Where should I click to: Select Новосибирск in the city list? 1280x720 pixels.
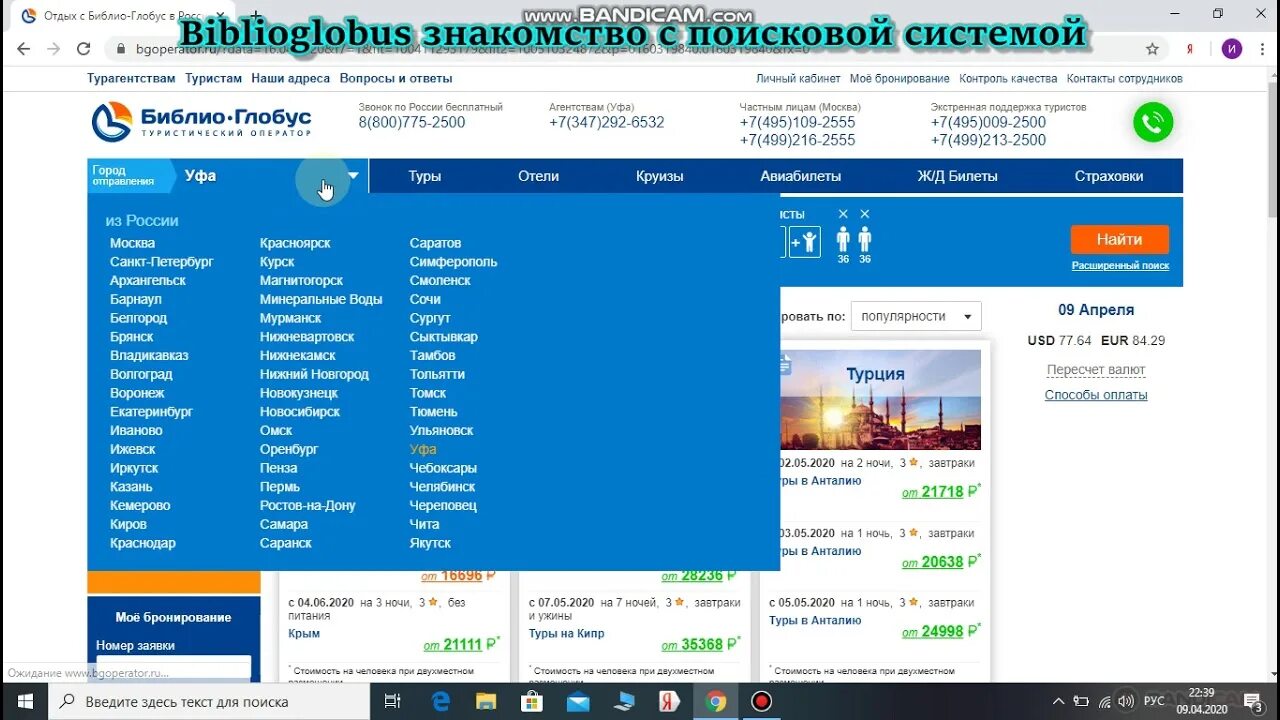(x=300, y=412)
